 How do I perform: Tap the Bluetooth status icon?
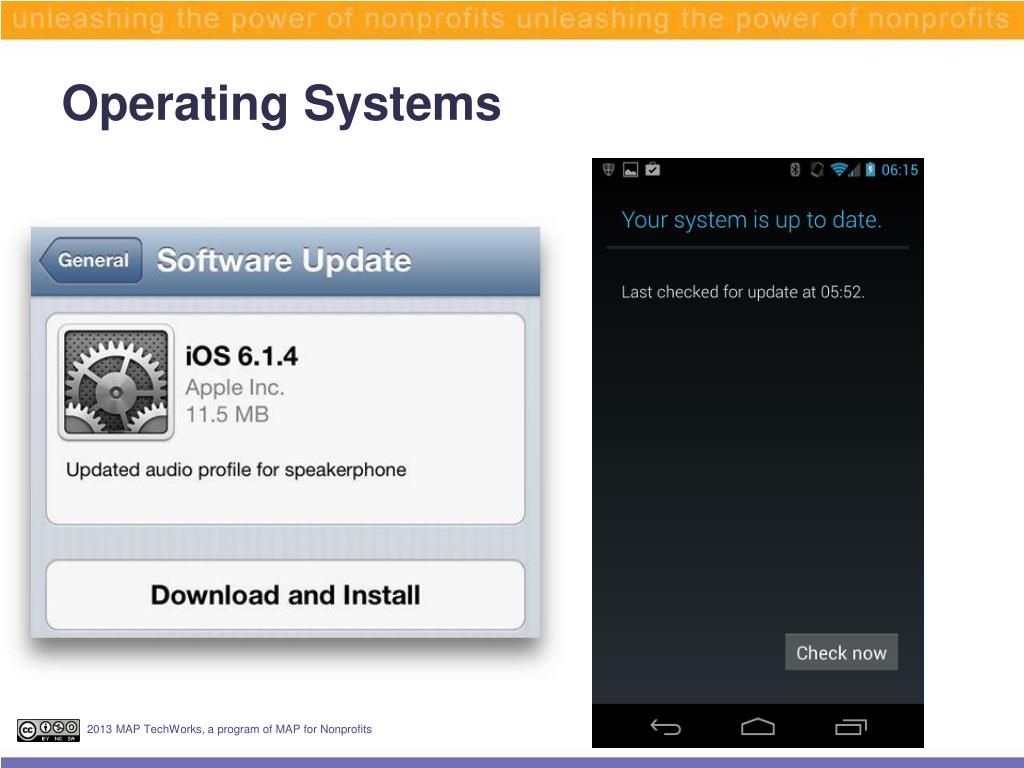pyautogui.click(x=795, y=170)
